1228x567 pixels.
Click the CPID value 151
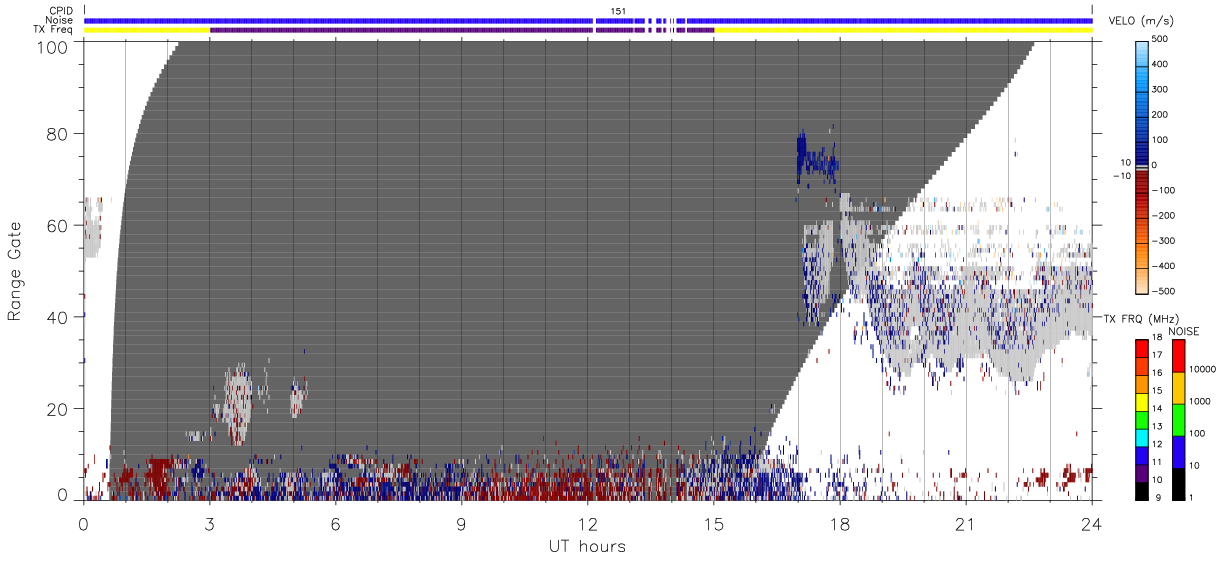[618, 11]
